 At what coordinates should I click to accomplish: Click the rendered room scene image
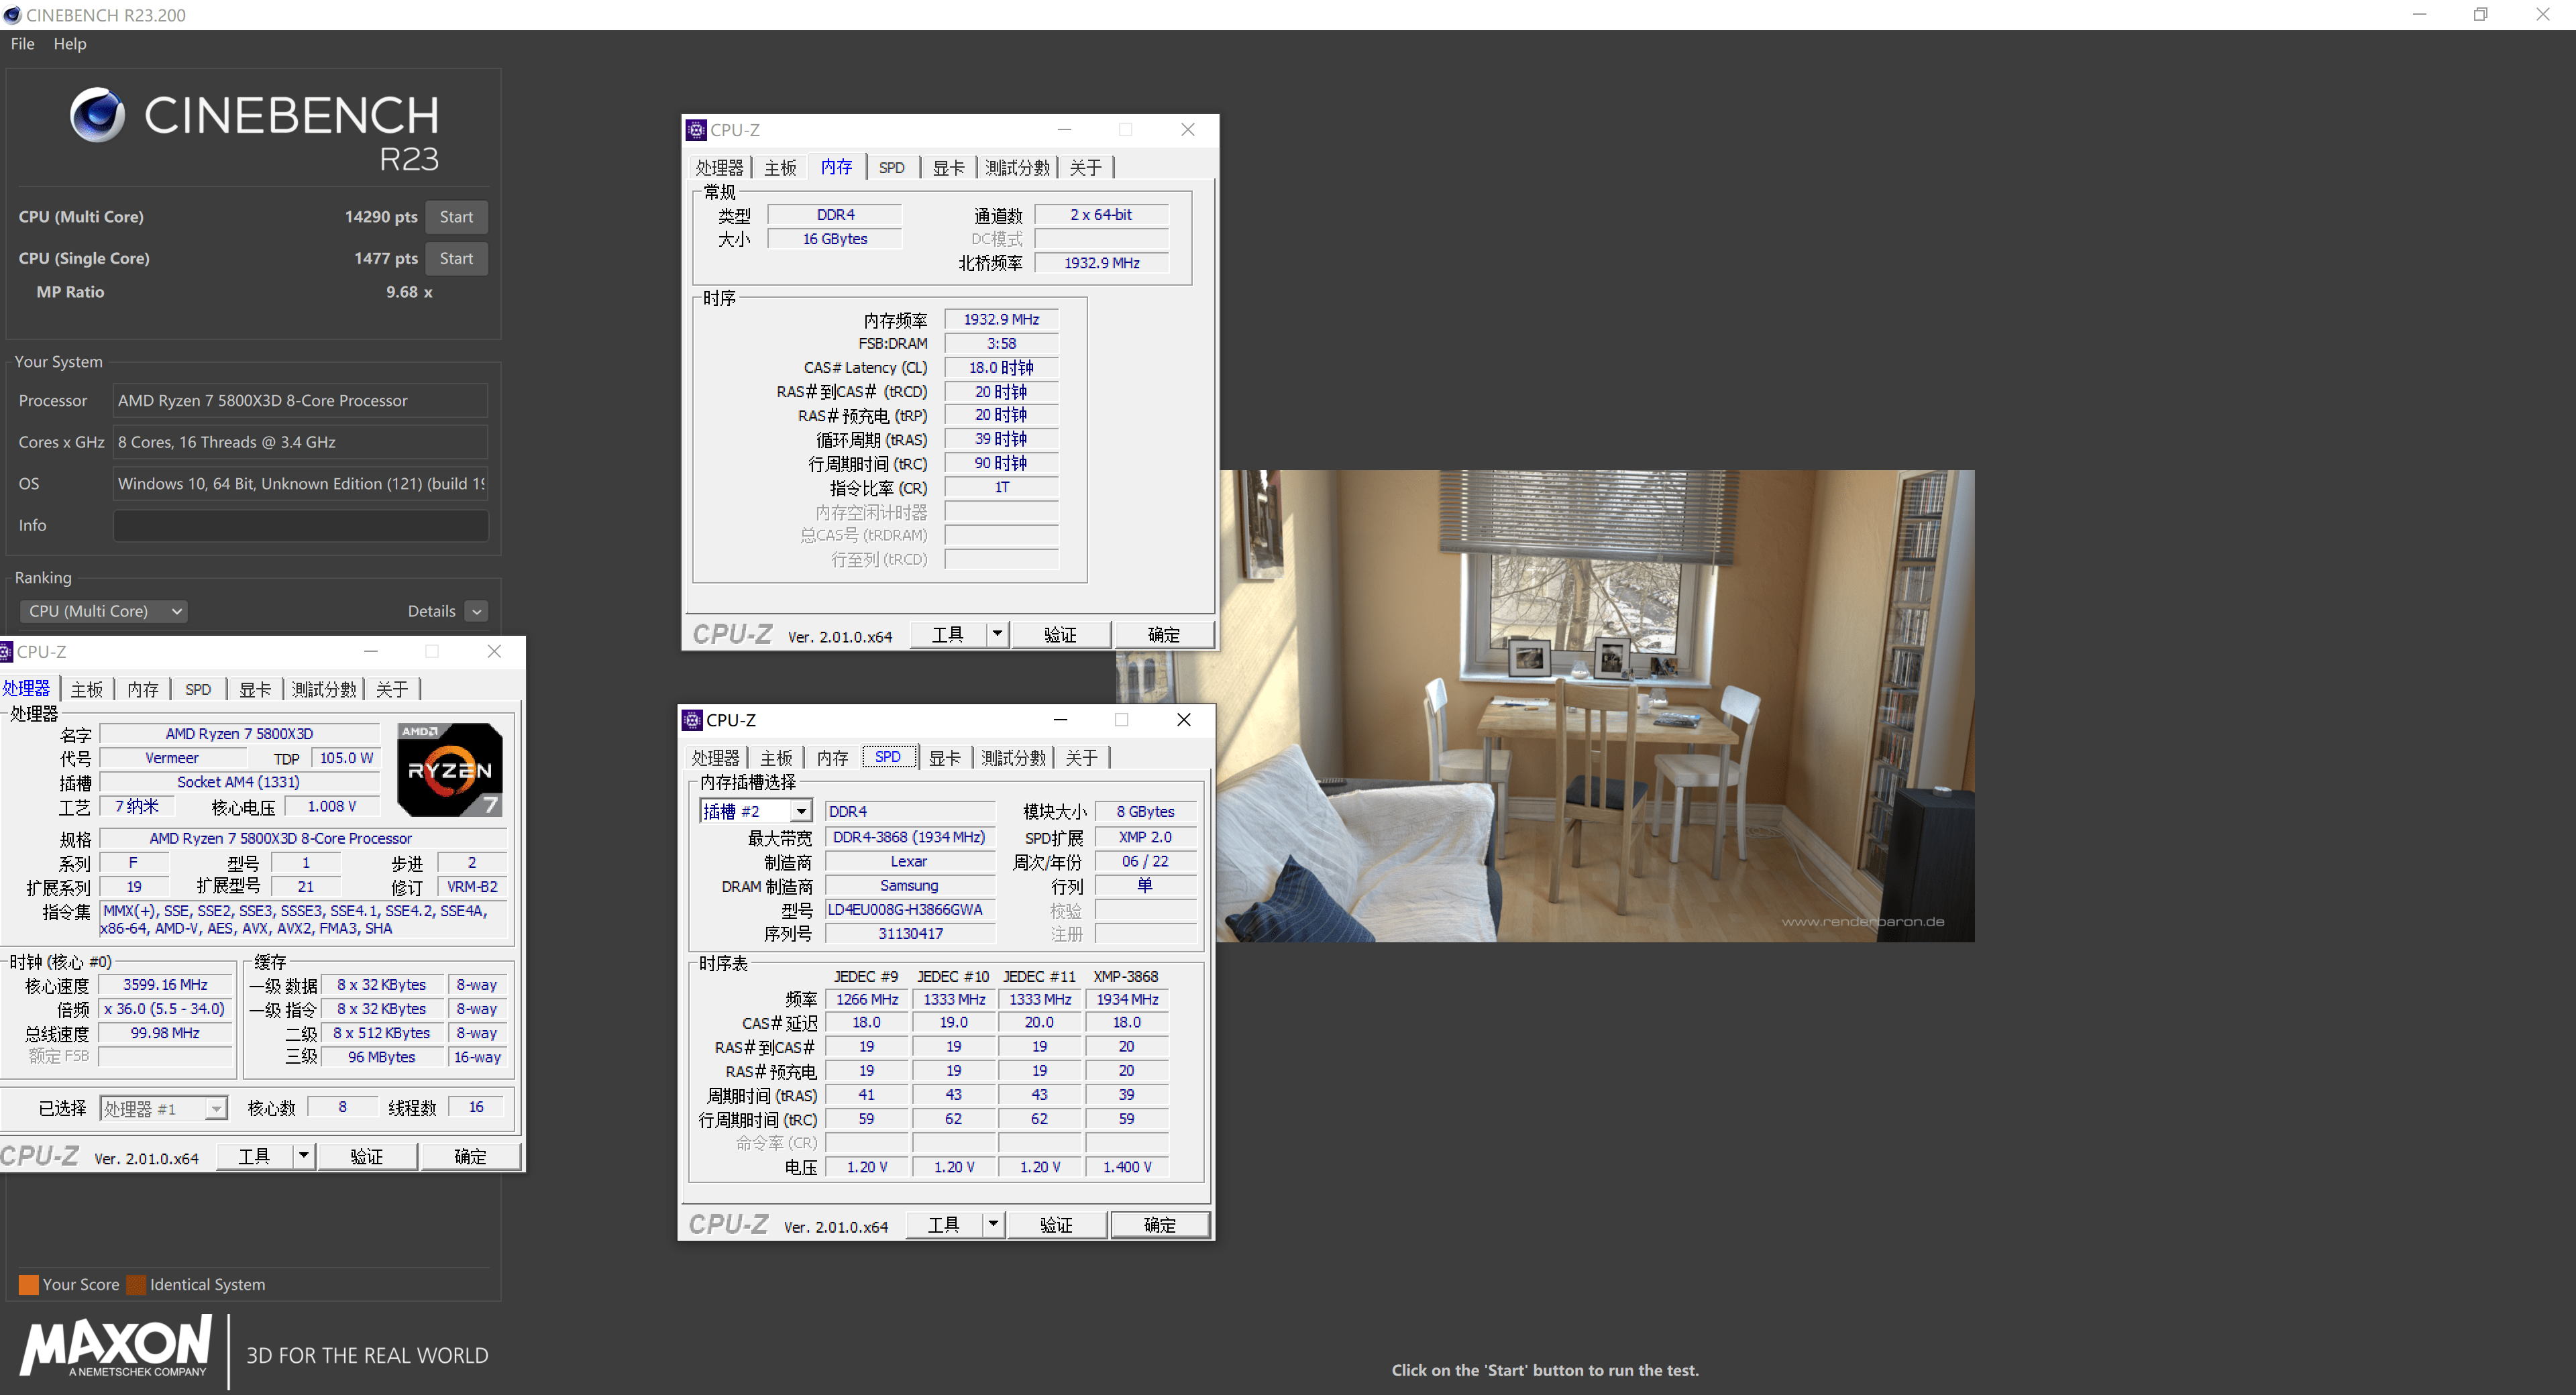pos(1596,706)
